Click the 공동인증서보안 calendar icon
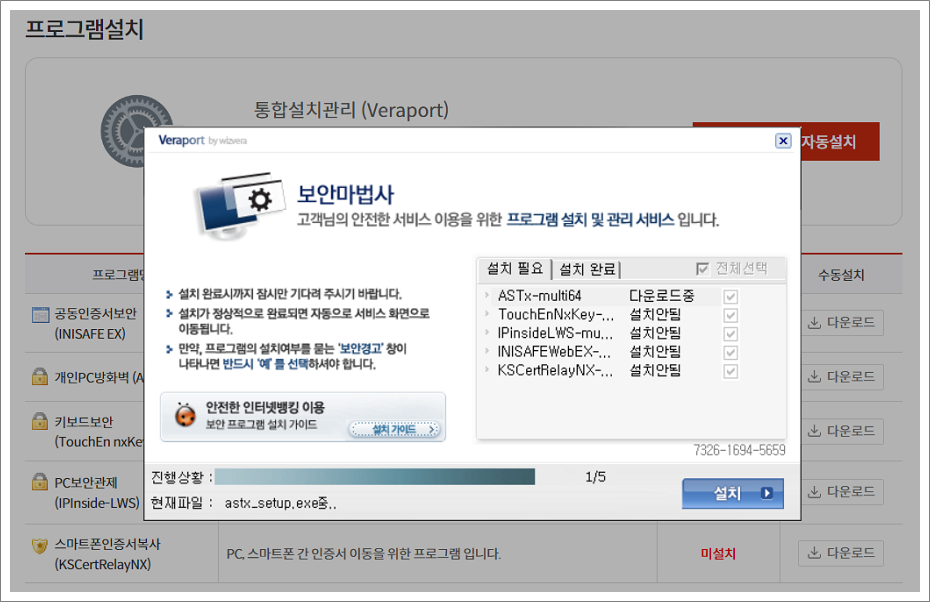 (40, 314)
